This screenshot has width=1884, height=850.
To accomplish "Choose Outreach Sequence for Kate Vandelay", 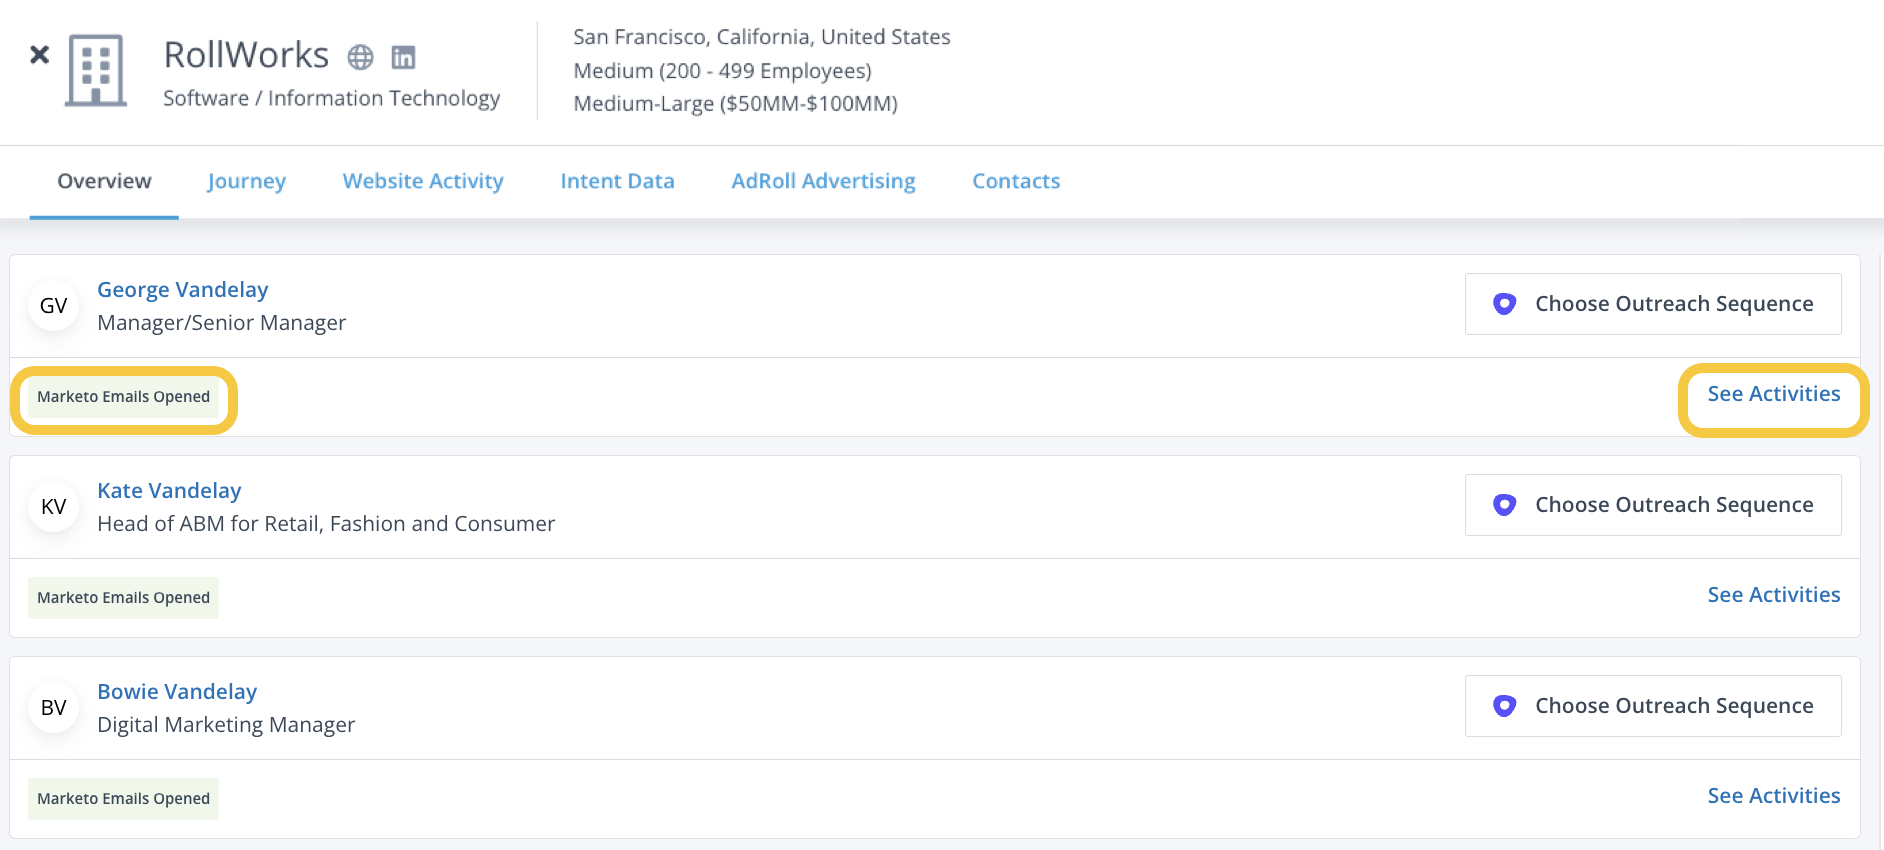I will (x=1652, y=505).
